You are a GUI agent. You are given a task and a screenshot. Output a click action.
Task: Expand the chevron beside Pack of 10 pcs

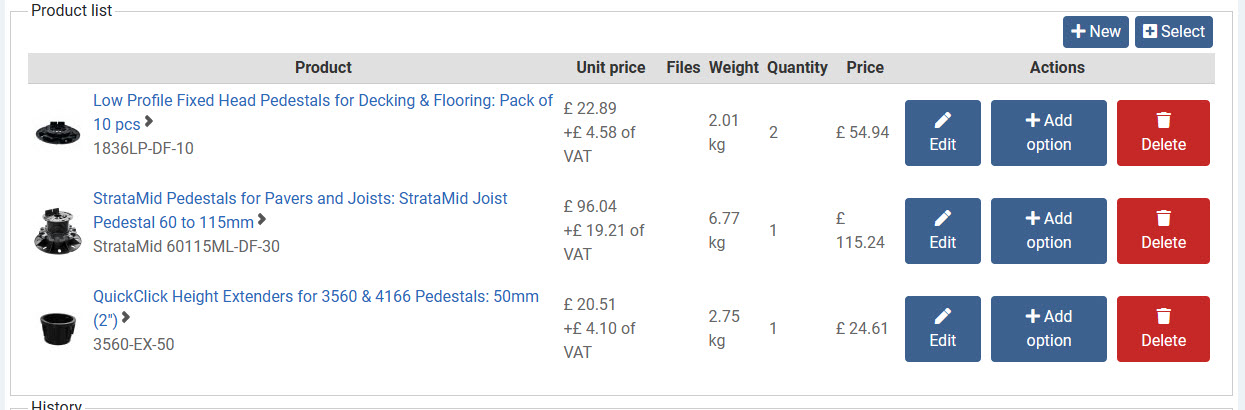[149, 122]
